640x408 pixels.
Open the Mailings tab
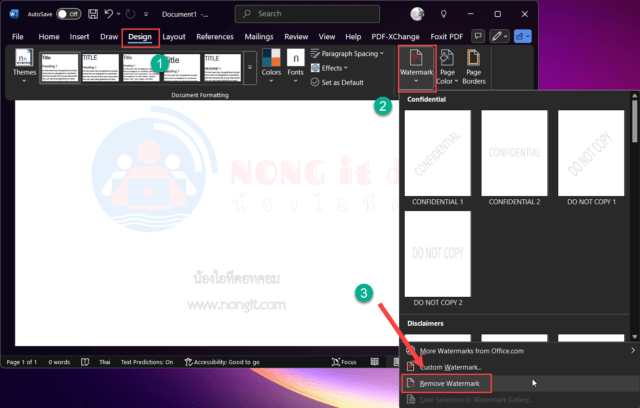(259, 37)
